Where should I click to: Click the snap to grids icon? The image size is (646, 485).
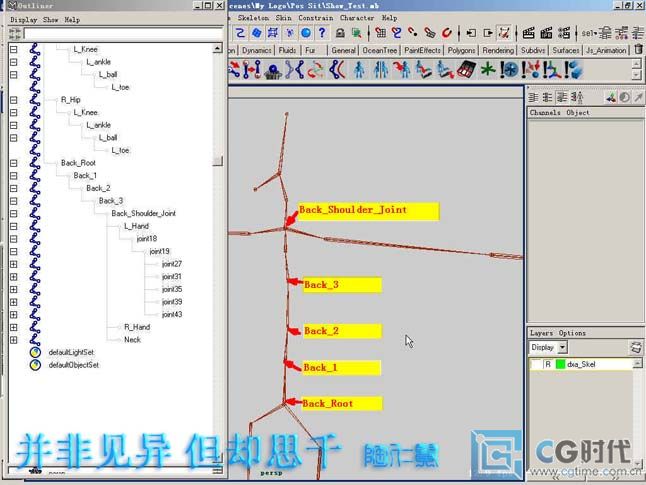pos(381,33)
